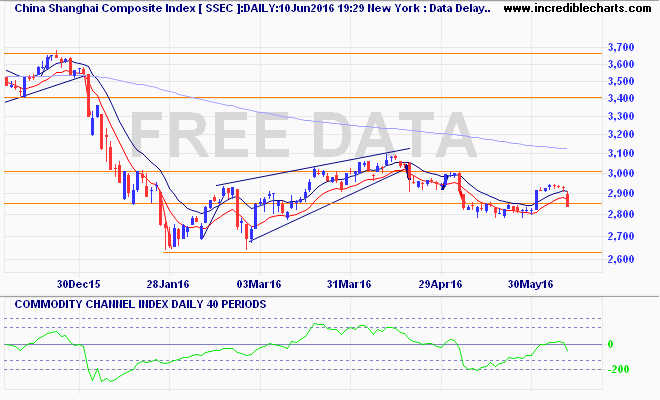Click the 29Apr16 date label
The image size is (660, 400).
[440, 284]
